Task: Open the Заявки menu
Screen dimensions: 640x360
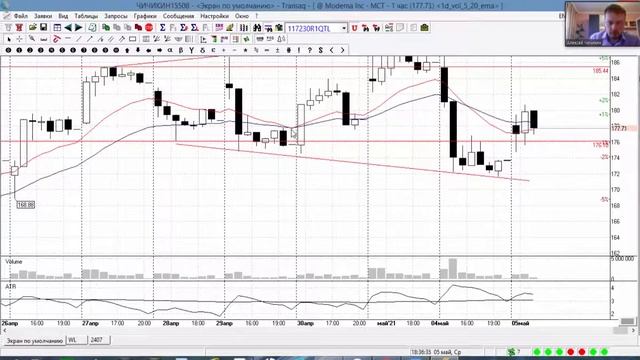Action: pos(43,16)
